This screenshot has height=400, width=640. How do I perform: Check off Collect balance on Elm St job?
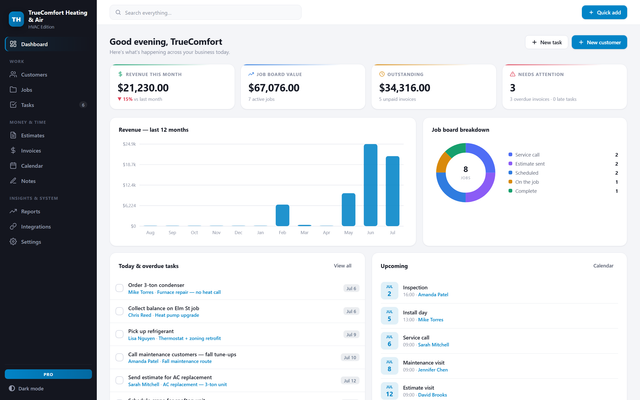click(119, 311)
